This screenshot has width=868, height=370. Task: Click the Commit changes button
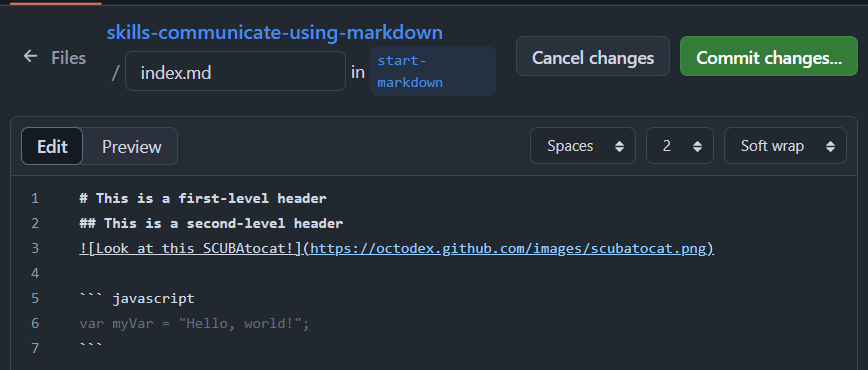[x=769, y=57]
